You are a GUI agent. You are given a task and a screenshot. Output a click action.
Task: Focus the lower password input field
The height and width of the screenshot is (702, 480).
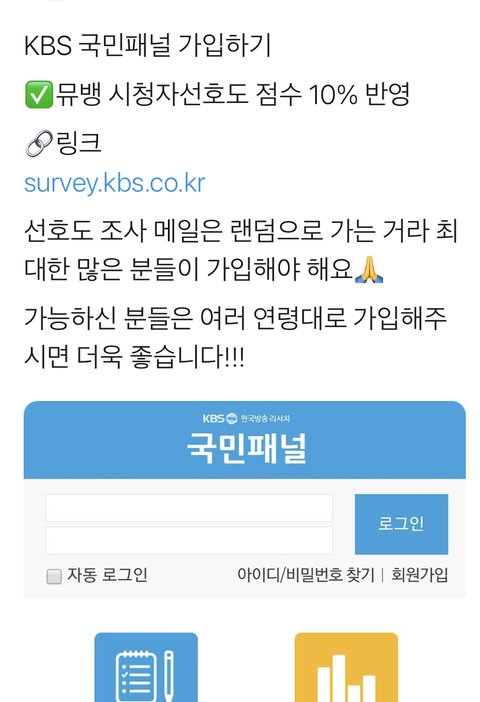click(x=189, y=540)
